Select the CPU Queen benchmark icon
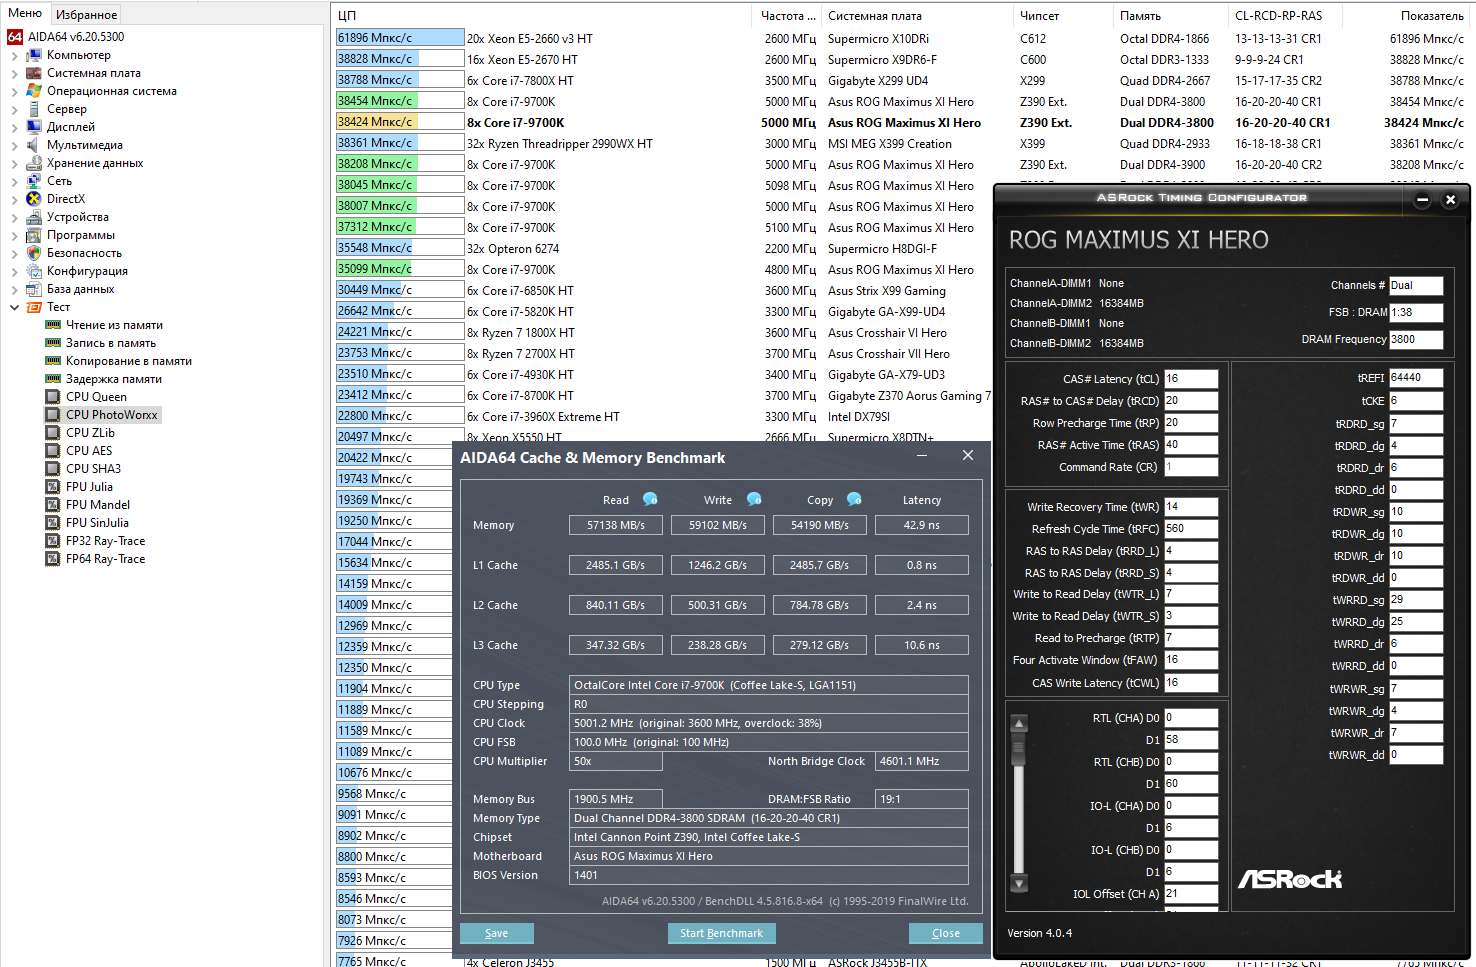Screen dimensions: 1476x967 coord(53,397)
